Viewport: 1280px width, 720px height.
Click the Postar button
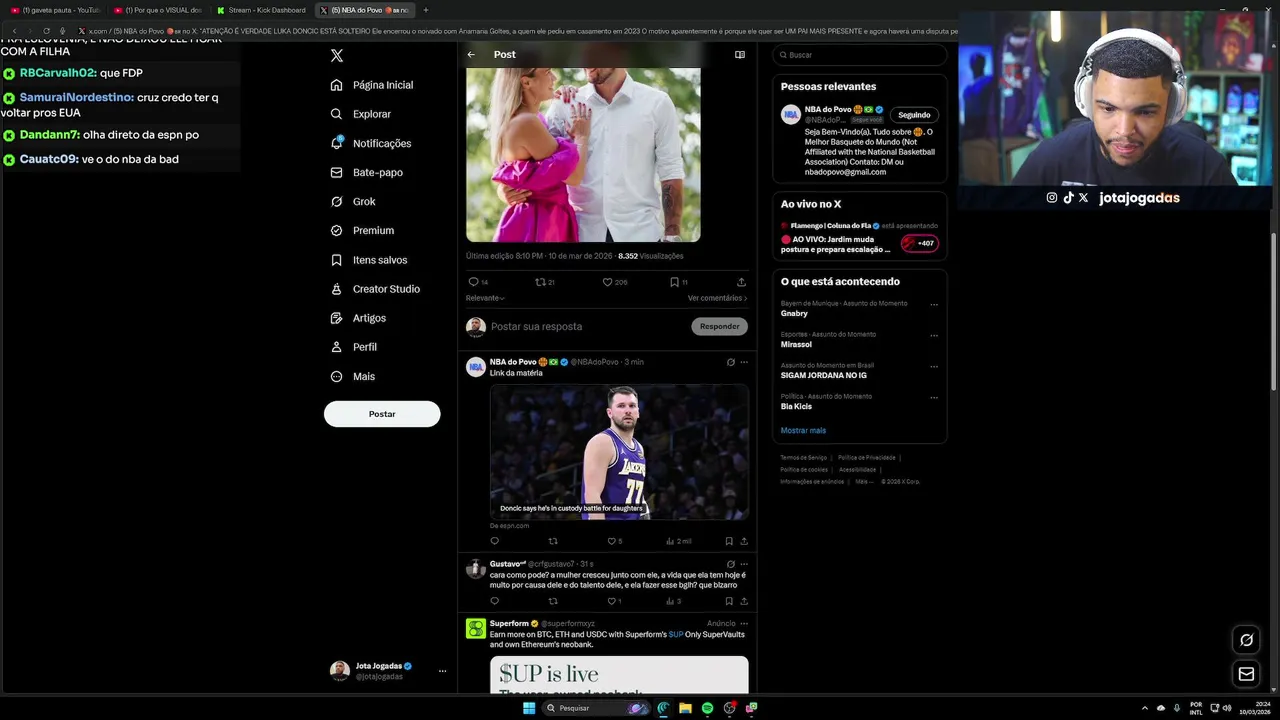click(382, 414)
